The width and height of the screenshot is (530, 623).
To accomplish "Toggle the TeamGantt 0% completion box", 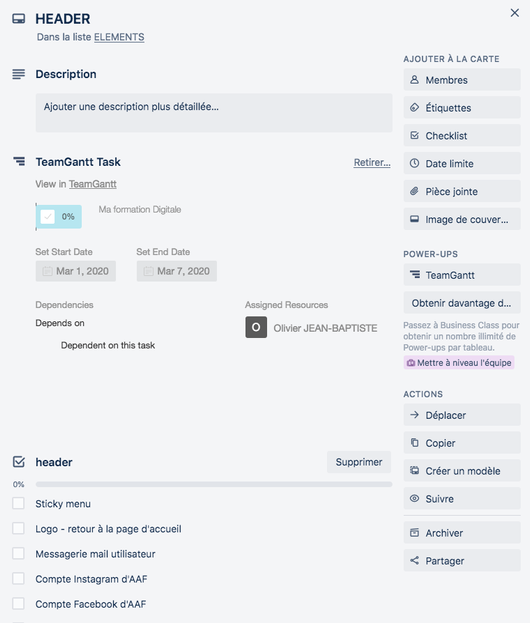I will pyautogui.click(x=48, y=217).
